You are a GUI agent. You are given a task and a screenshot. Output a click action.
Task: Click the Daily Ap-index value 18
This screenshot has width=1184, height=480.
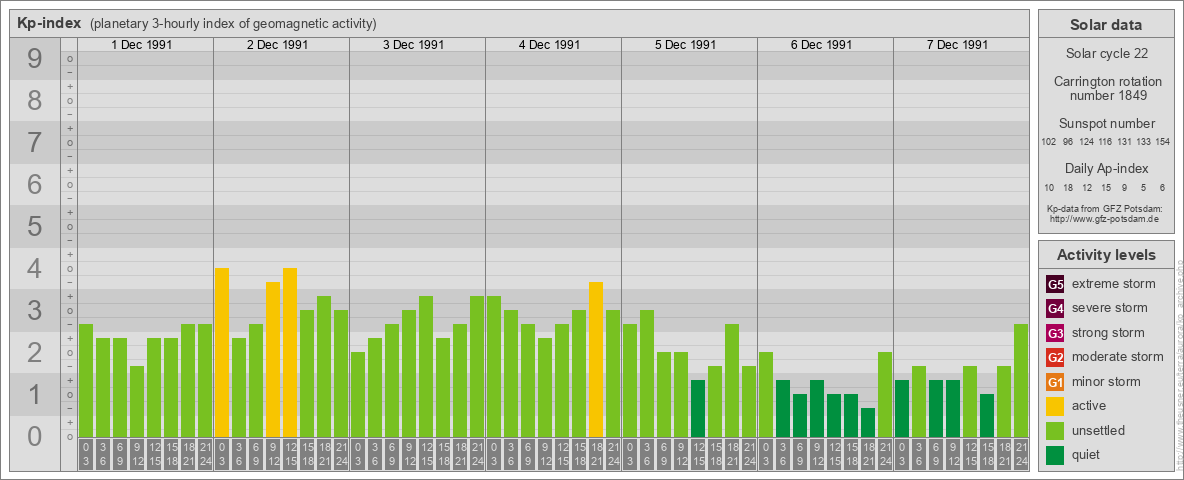(x=1068, y=187)
